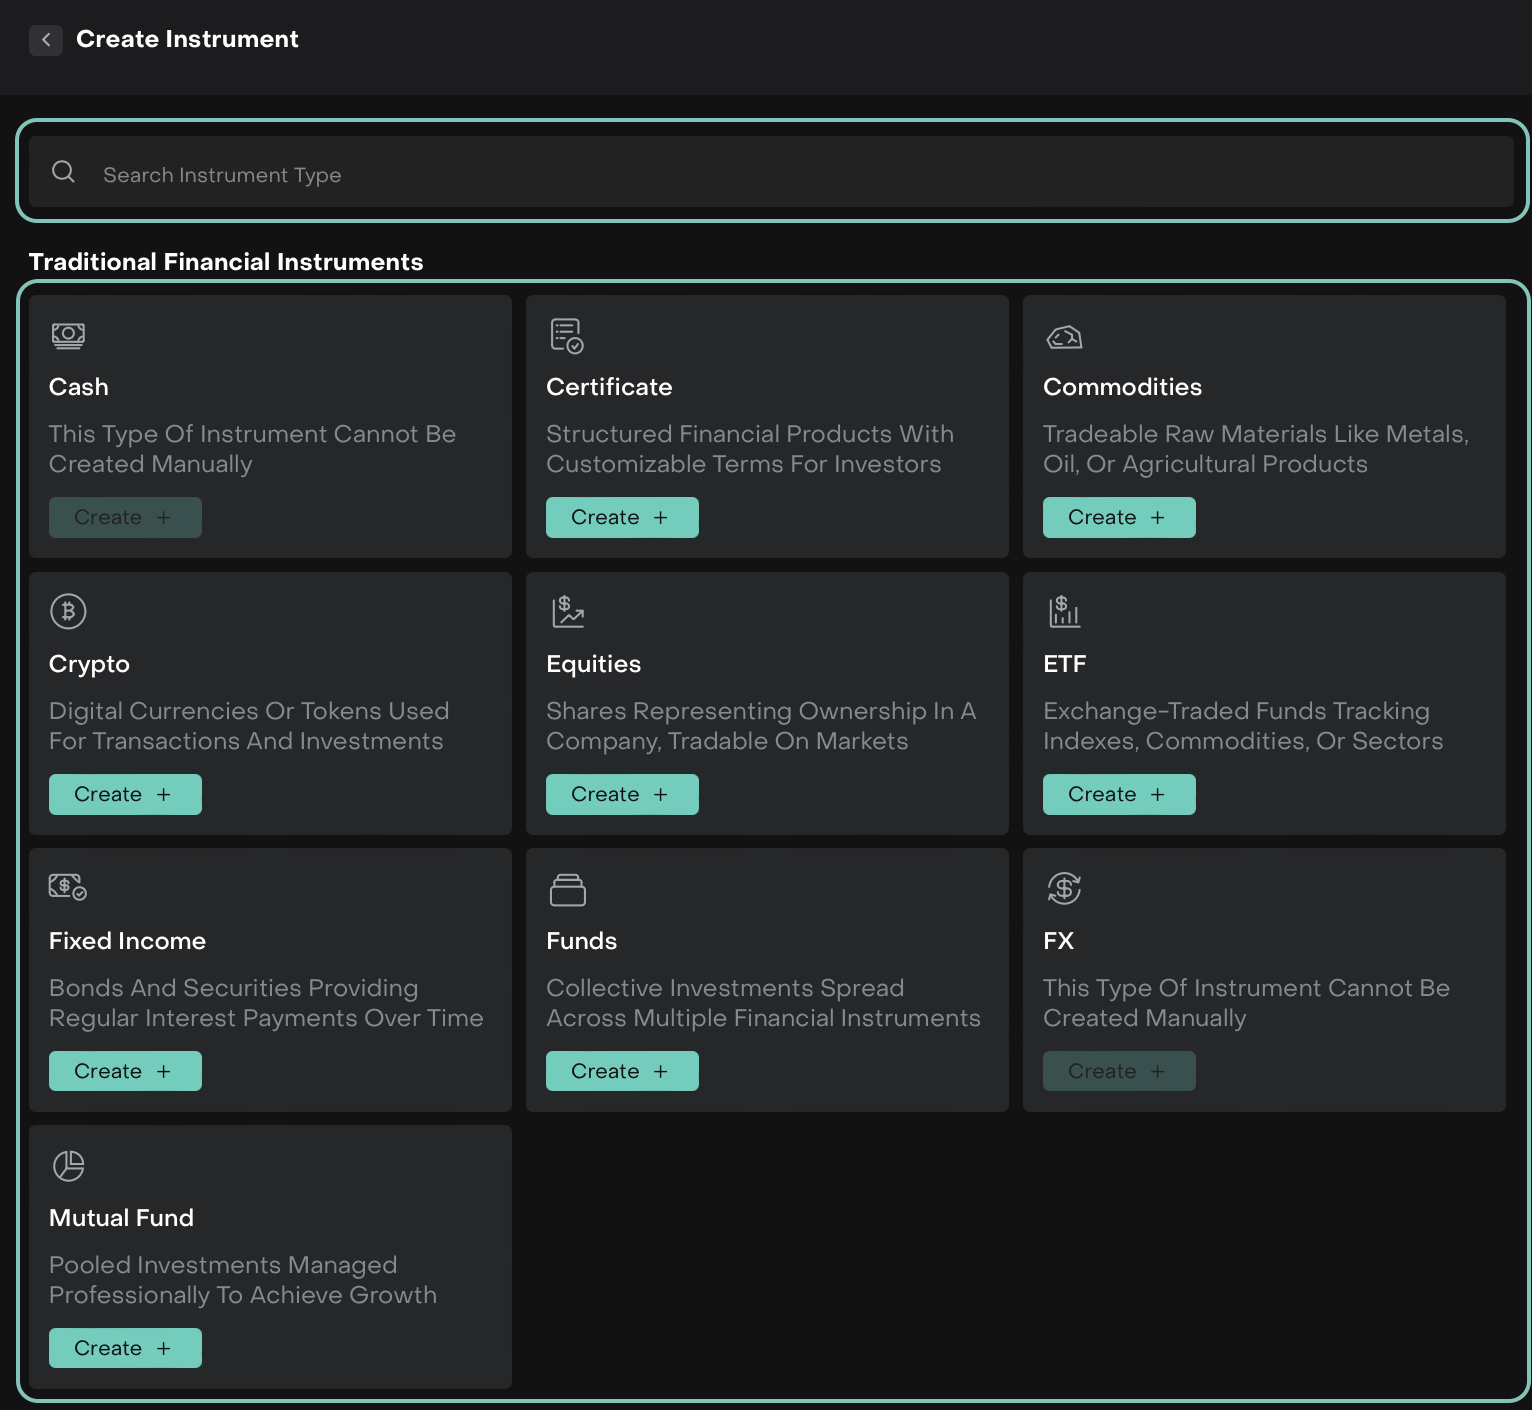
Task: Click the Fixed Income icon
Action: pyautogui.click(x=68, y=887)
